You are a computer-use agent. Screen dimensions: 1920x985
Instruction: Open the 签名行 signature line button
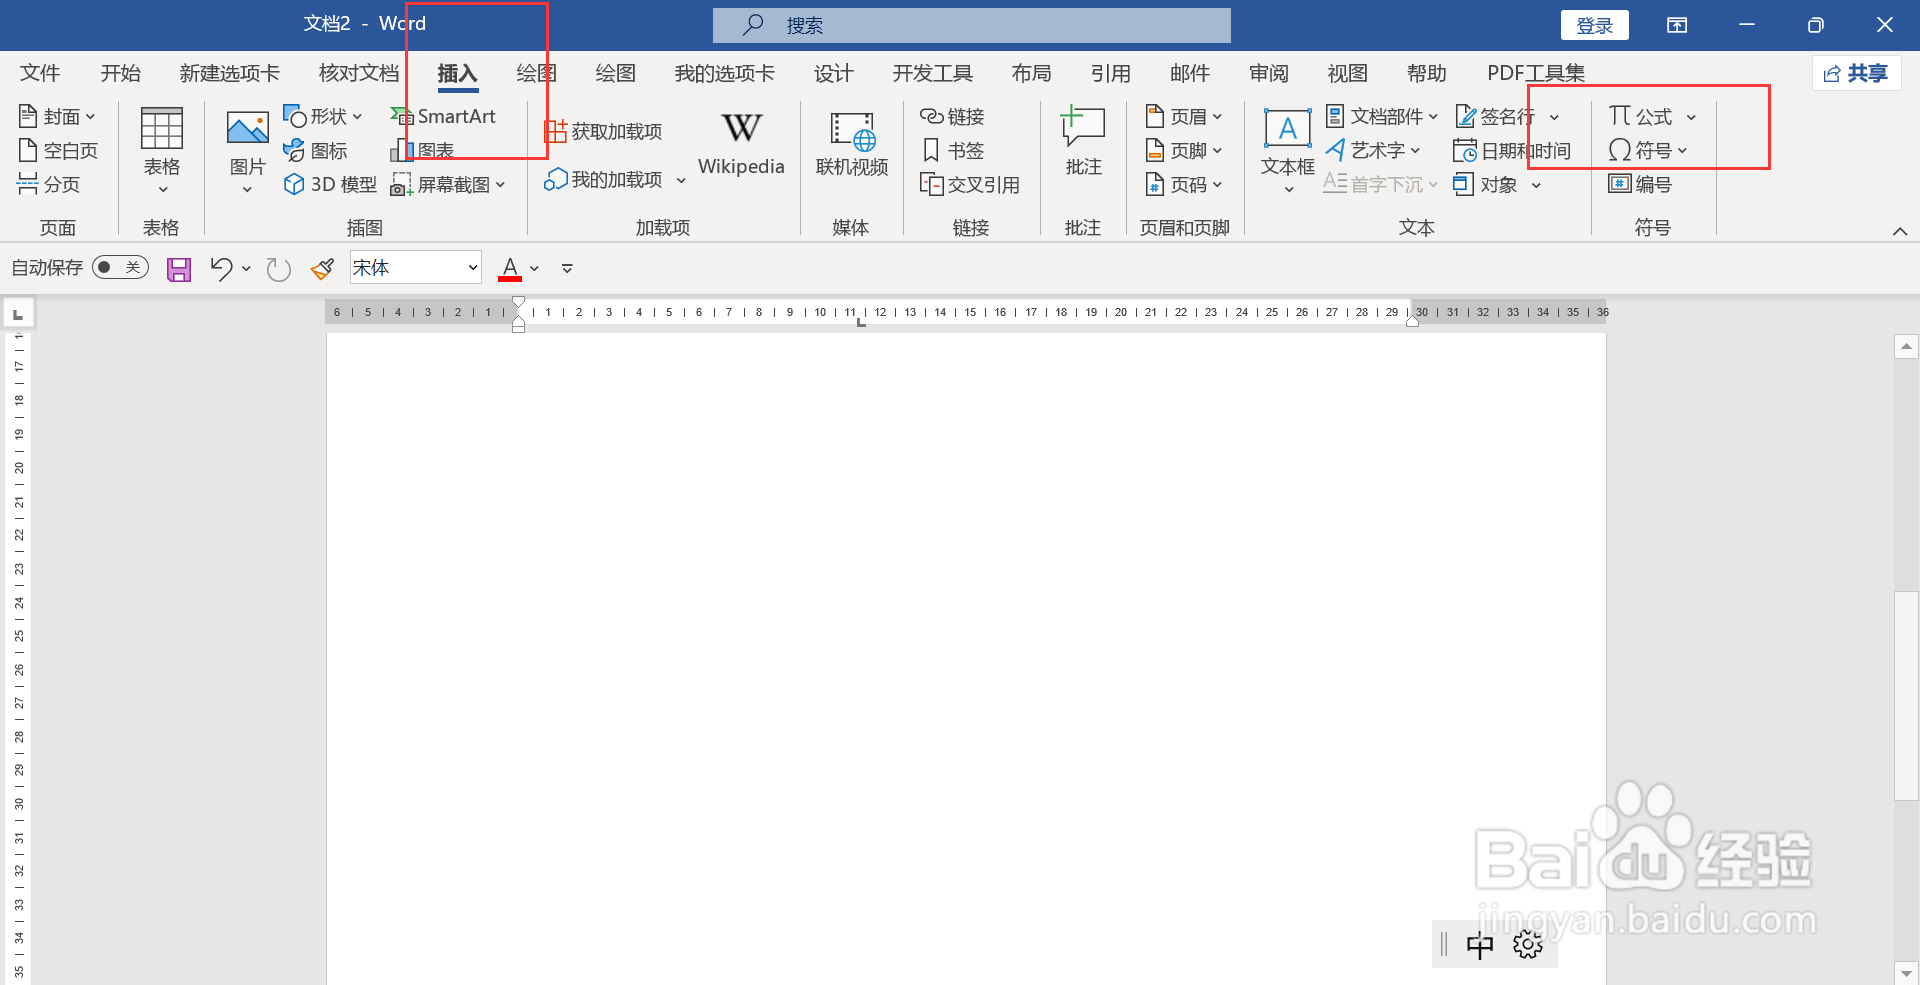1496,117
